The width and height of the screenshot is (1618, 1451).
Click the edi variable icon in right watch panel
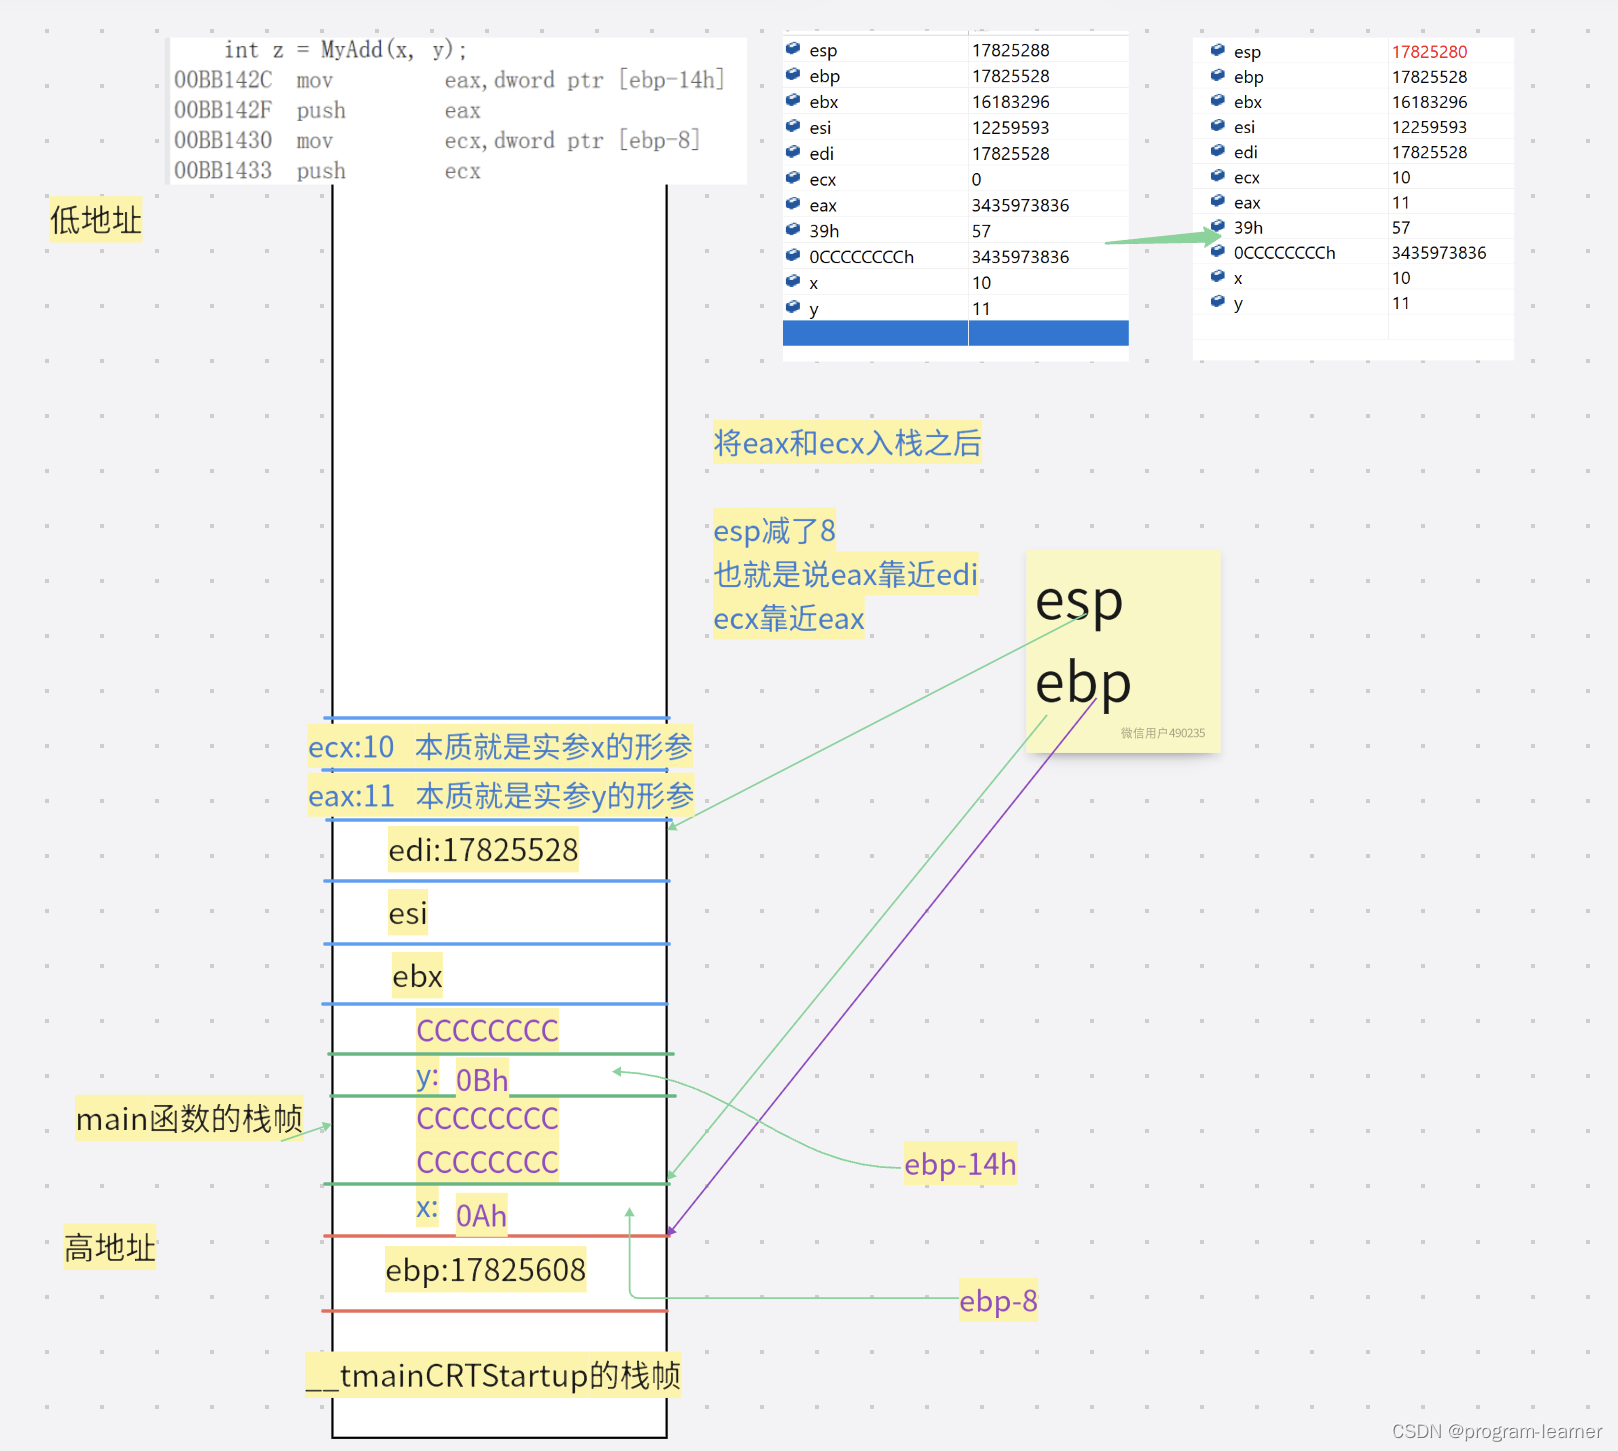pyautogui.click(x=1217, y=150)
